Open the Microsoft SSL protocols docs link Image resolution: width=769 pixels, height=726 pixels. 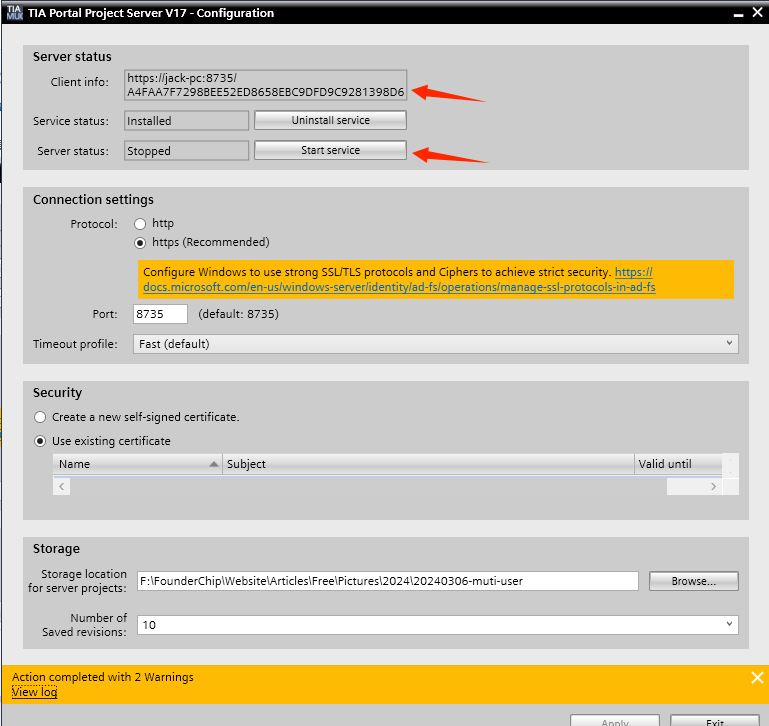click(399, 287)
